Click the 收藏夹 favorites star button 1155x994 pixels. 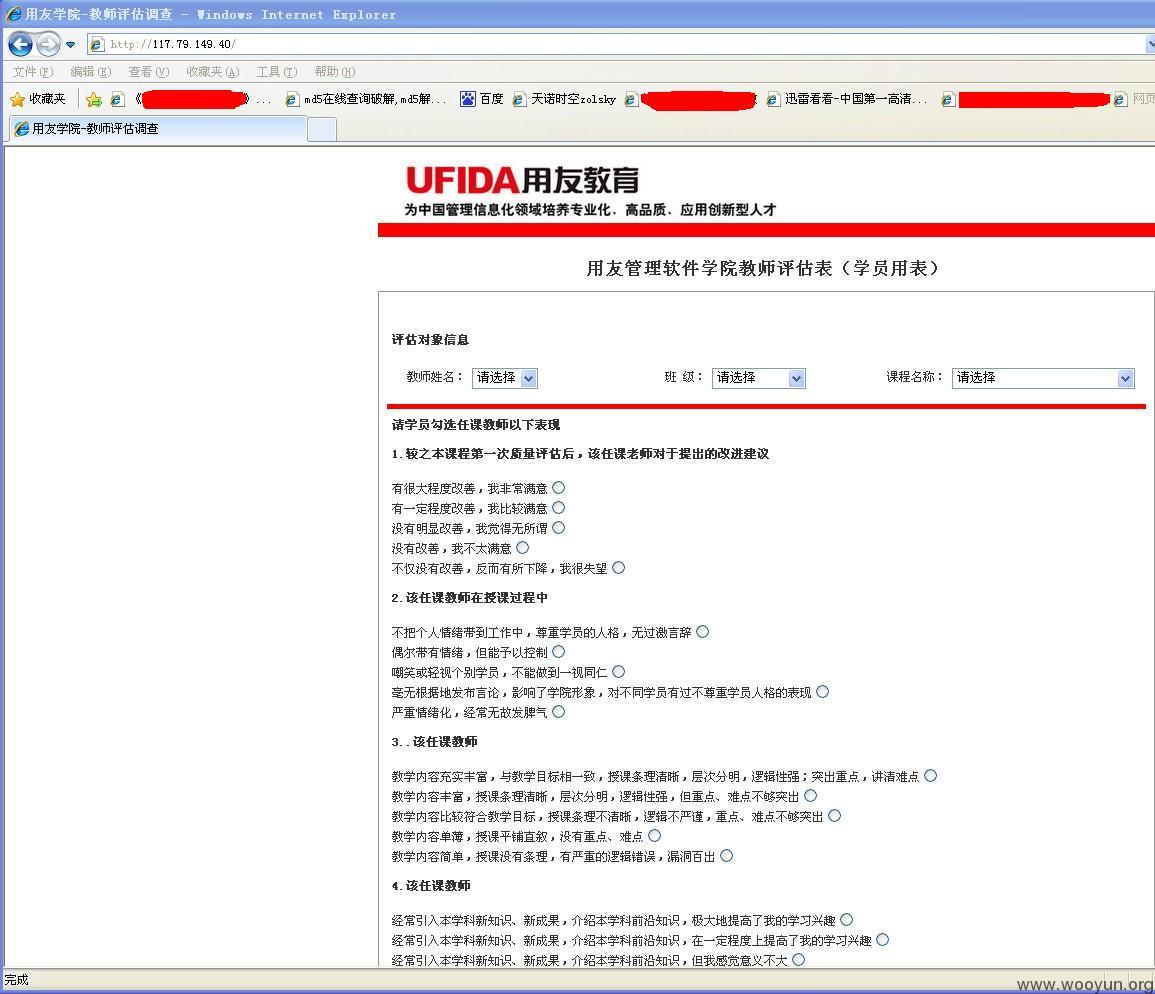[38, 99]
